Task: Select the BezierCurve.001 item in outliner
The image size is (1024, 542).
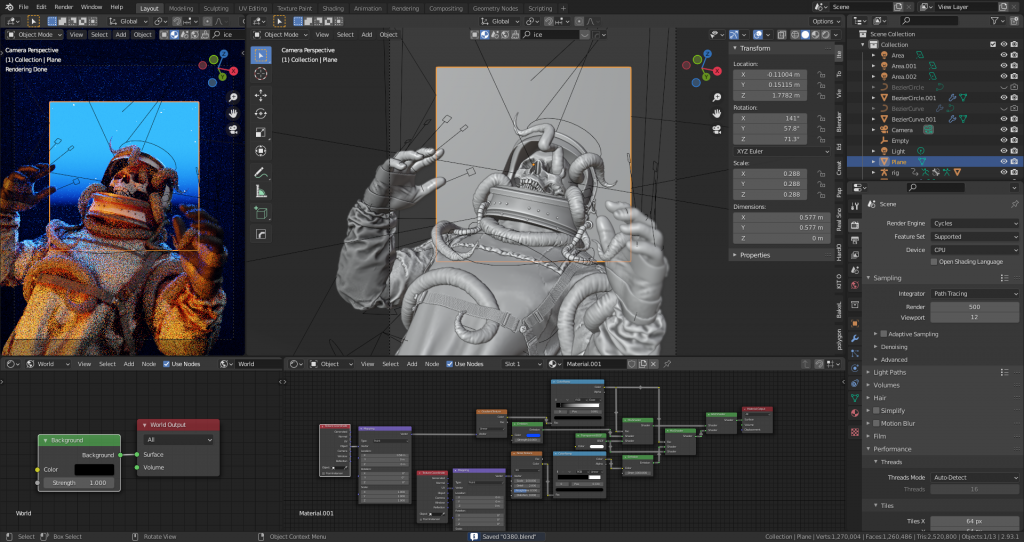Action: coord(913,119)
